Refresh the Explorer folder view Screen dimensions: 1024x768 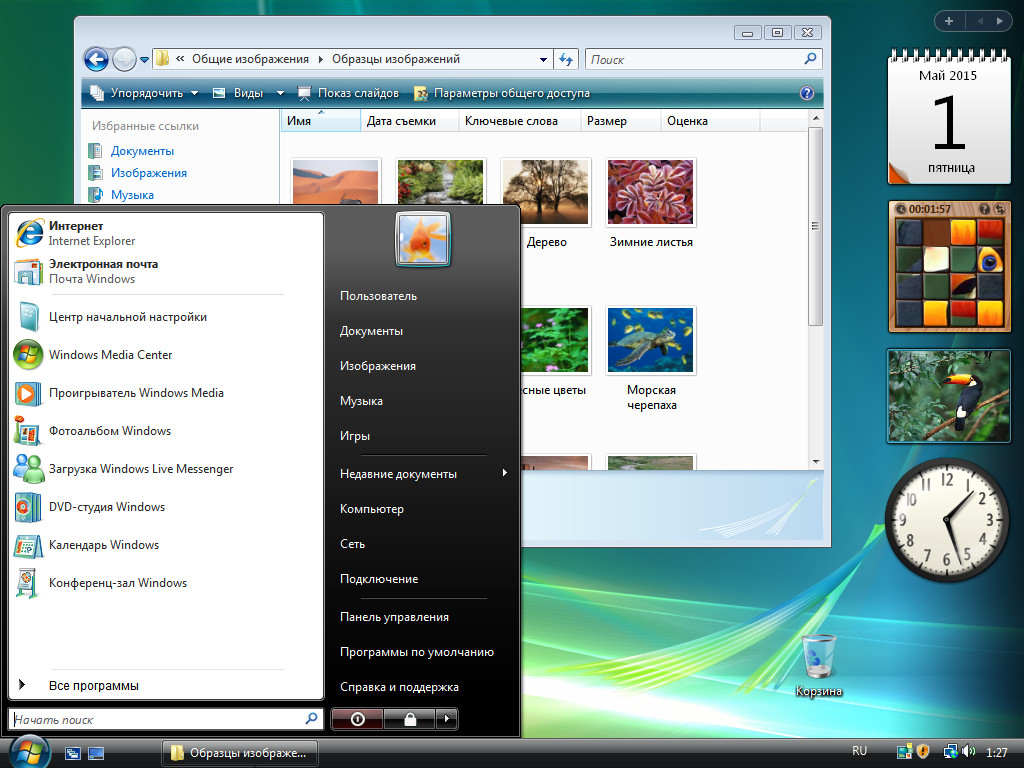pos(566,59)
